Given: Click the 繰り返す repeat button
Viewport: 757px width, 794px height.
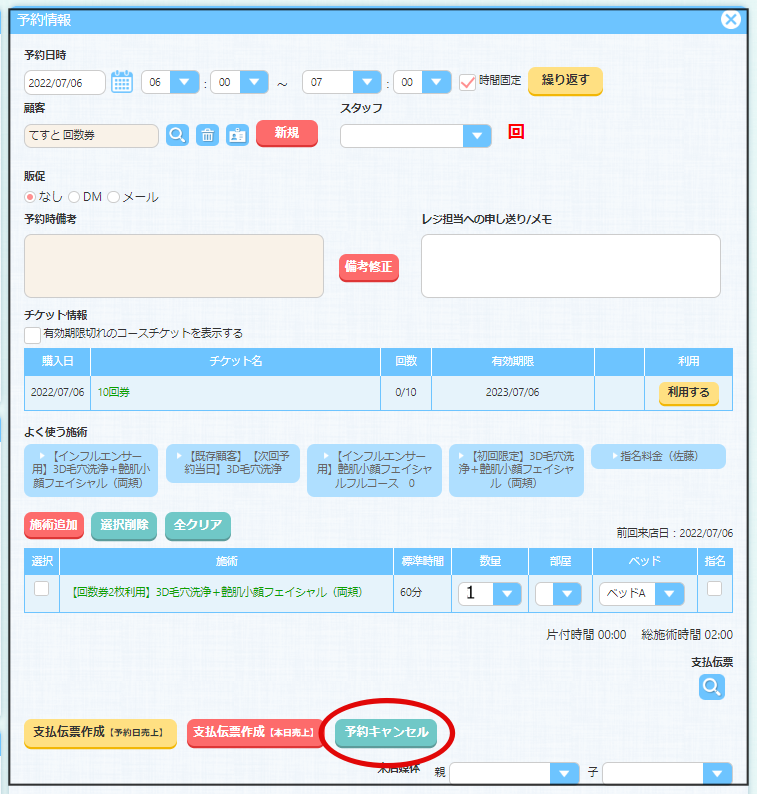Looking at the screenshot, I should click(565, 80).
